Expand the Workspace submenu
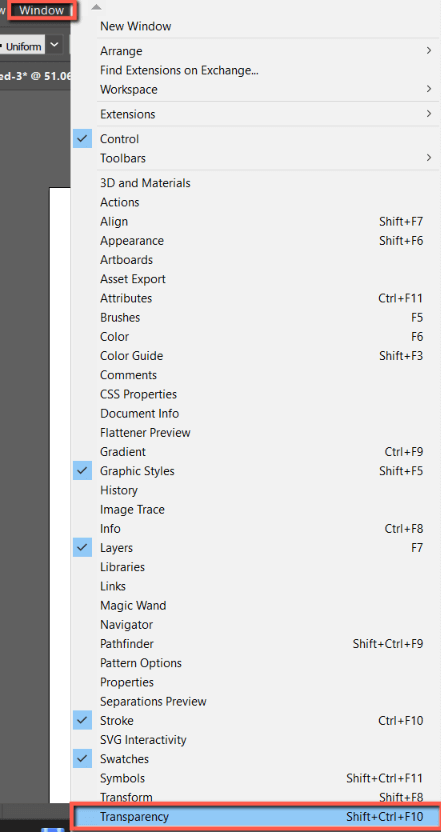Screen dimensions: 441x832 pyautogui.click(x=256, y=89)
